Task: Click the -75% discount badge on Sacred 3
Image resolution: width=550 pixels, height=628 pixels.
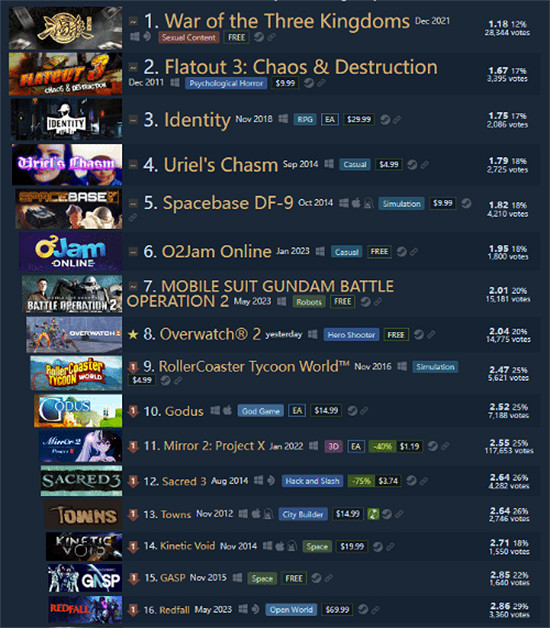Action: pos(361,481)
